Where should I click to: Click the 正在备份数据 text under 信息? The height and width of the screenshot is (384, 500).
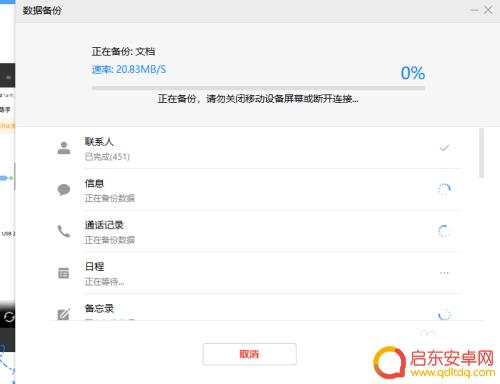pyautogui.click(x=110, y=198)
